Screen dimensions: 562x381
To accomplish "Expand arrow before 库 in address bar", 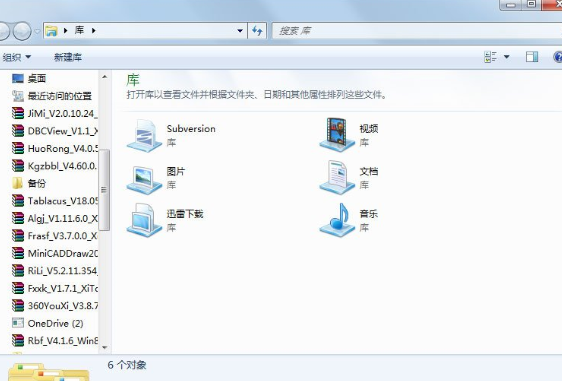I will 66,31.
